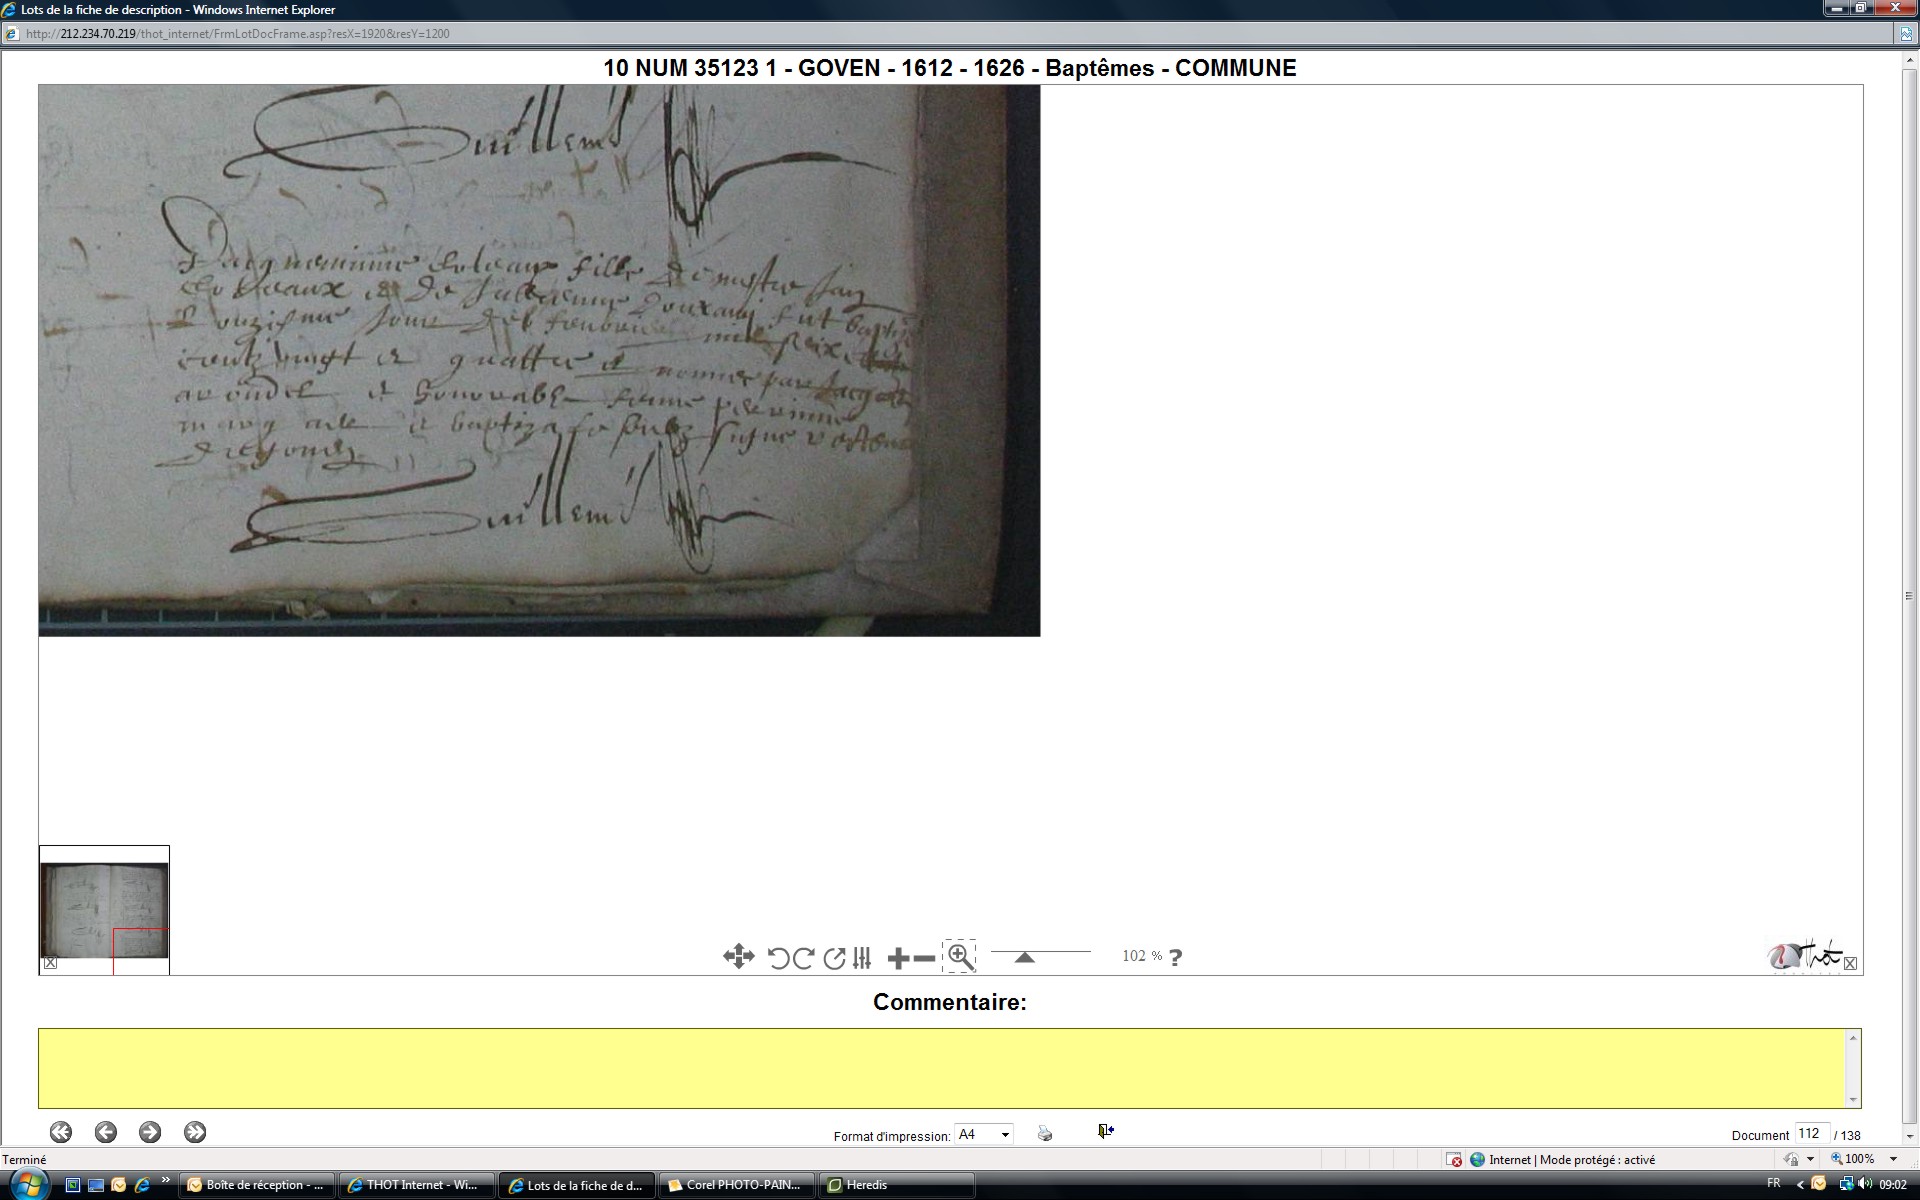The width and height of the screenshot is (1920, 1200).
Task: Jump to the first document page
Action: point(61,1132)
